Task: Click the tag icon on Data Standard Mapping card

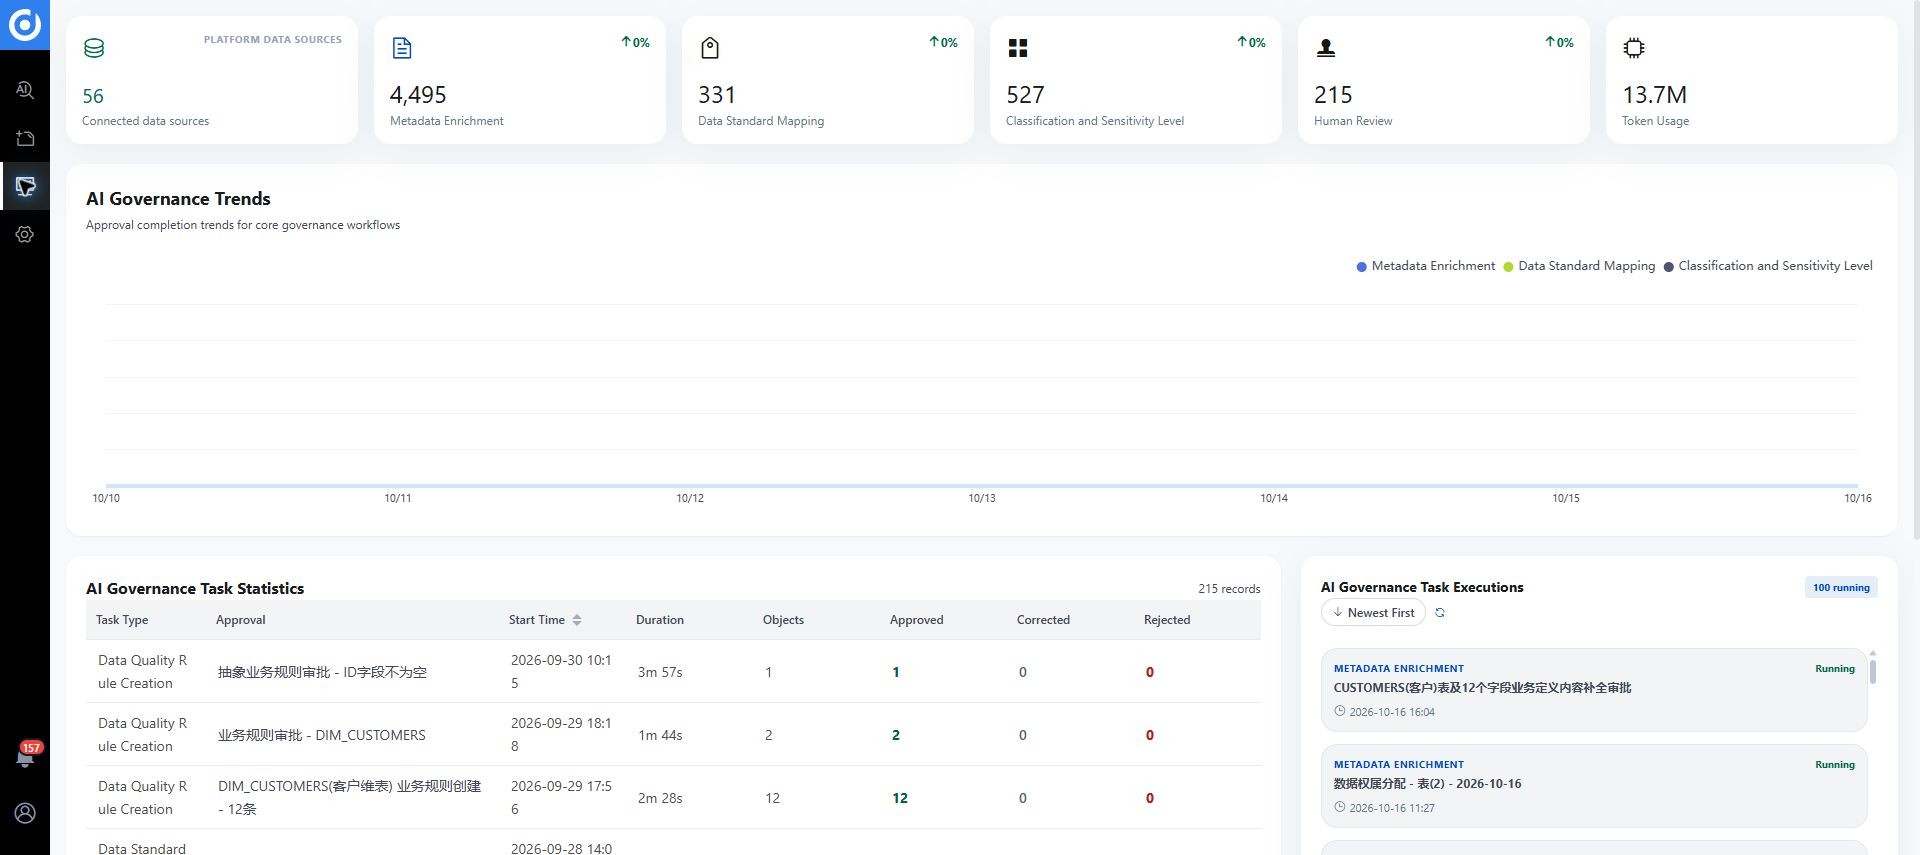Action: [x=710, y=48]
